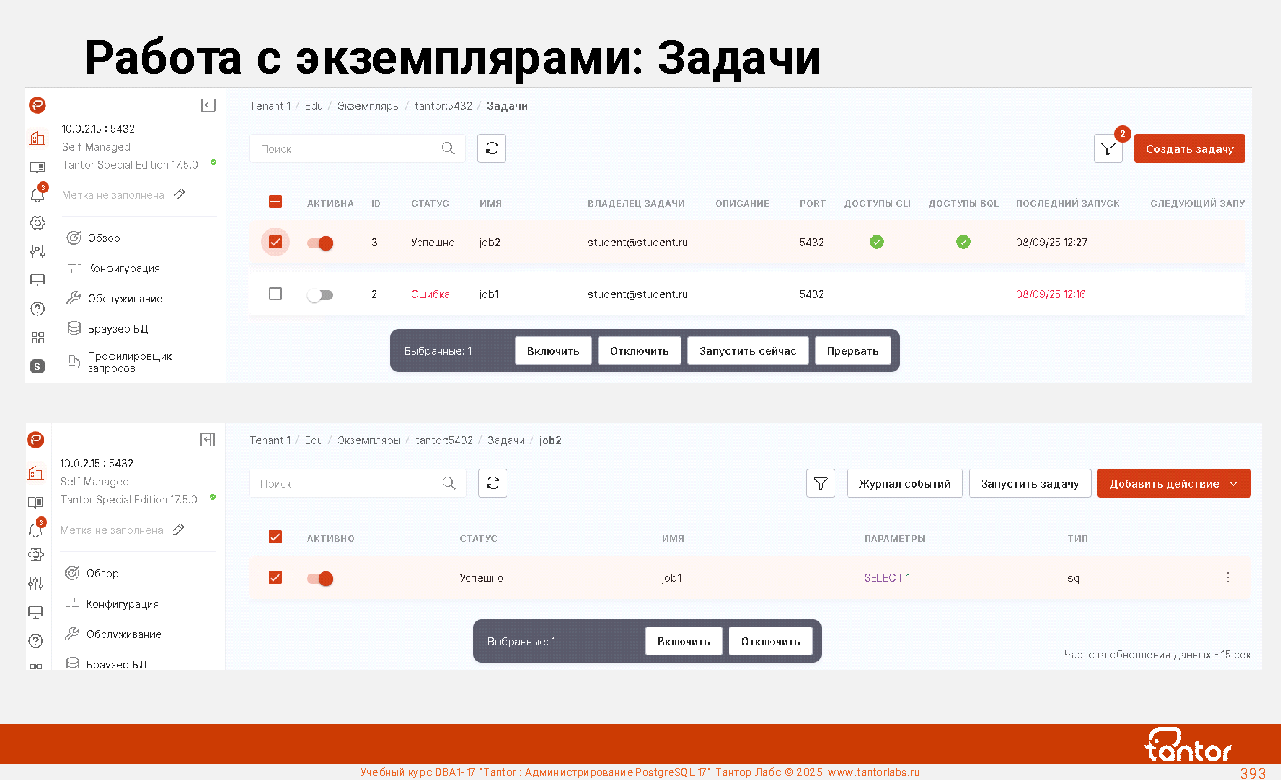Disable the active toggle slider for job2
The width and height of the screenshot is (1281, 780).
320,243
